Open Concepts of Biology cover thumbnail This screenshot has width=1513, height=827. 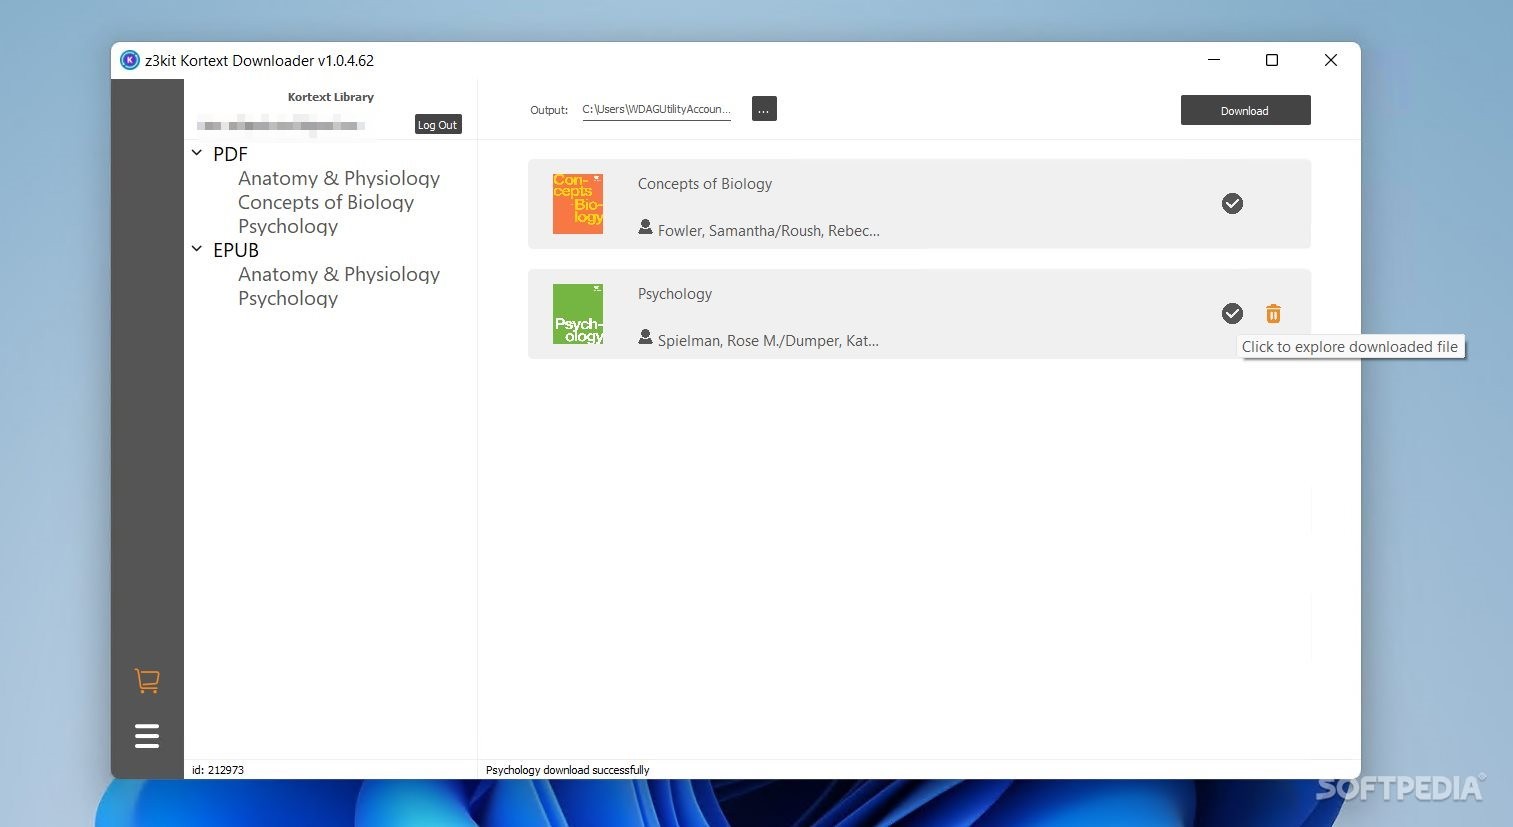pos(578,204)
